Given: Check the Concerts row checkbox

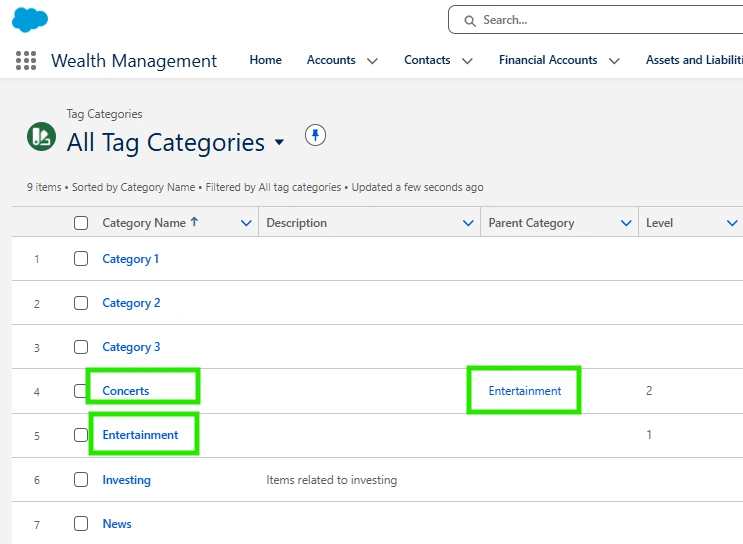Looking at the screenshot, I should tap(81, 391).
